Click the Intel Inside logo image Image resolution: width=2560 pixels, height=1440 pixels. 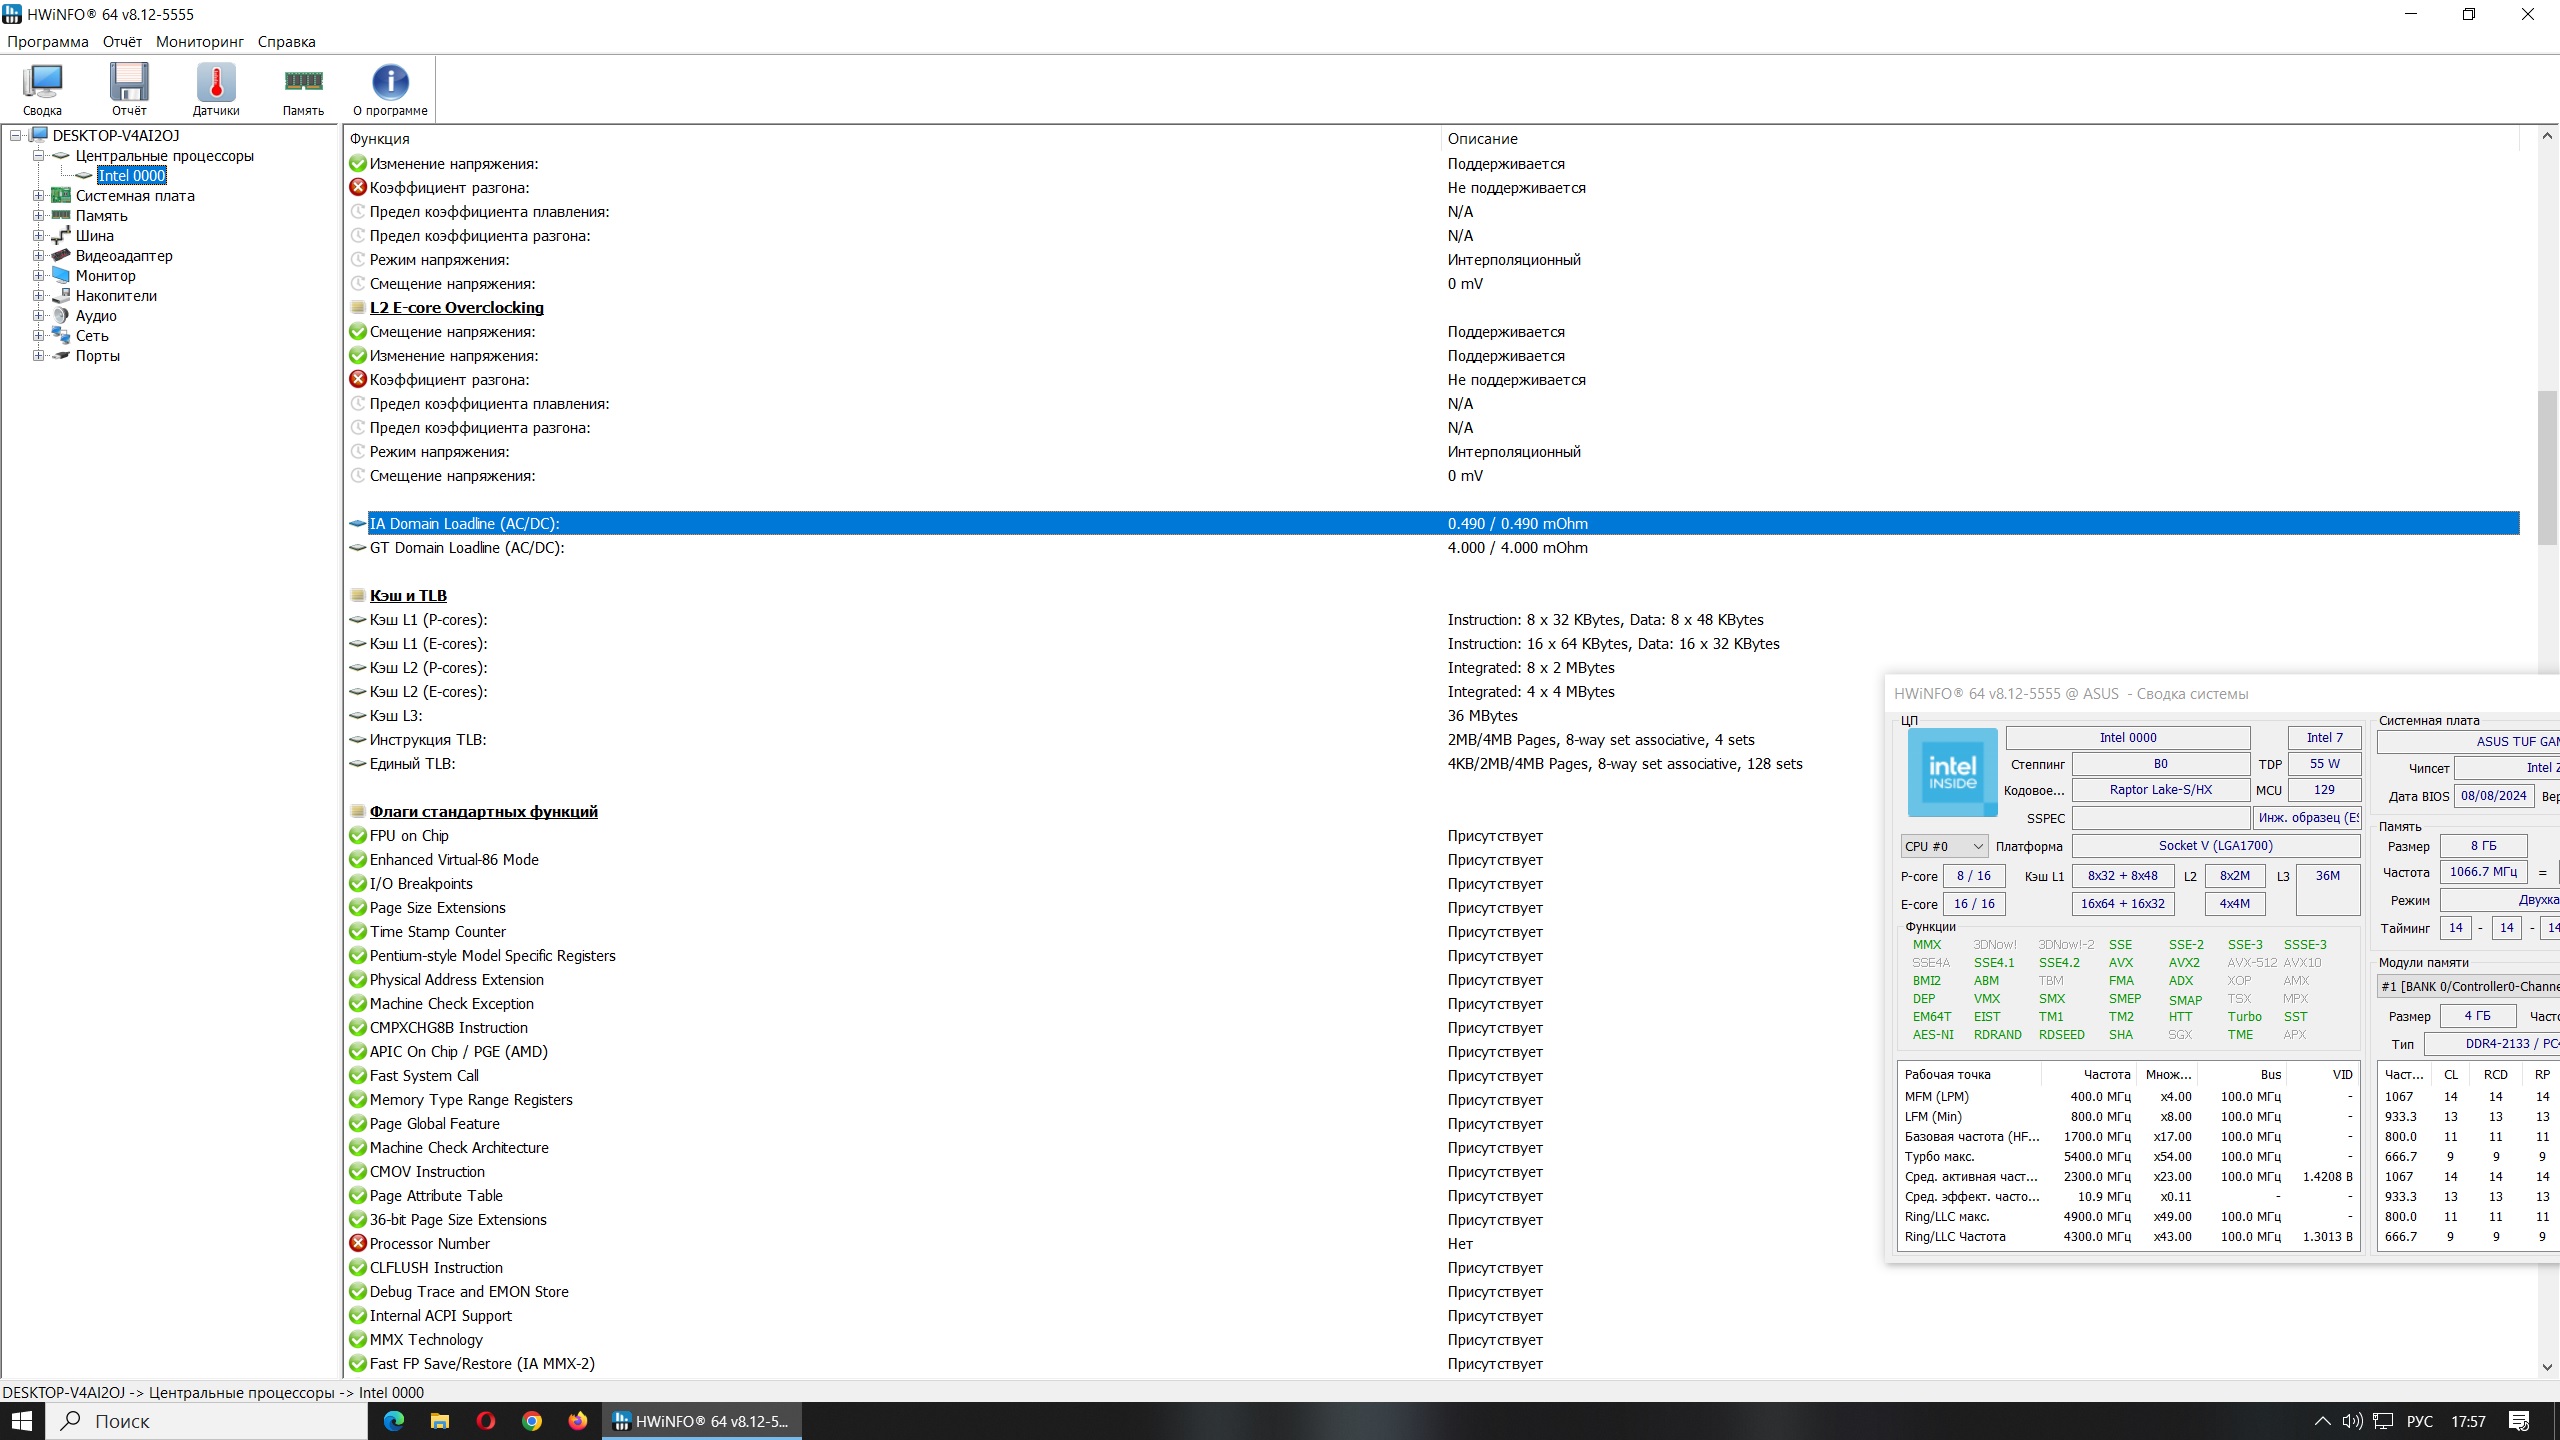[x=1952, y=772]
